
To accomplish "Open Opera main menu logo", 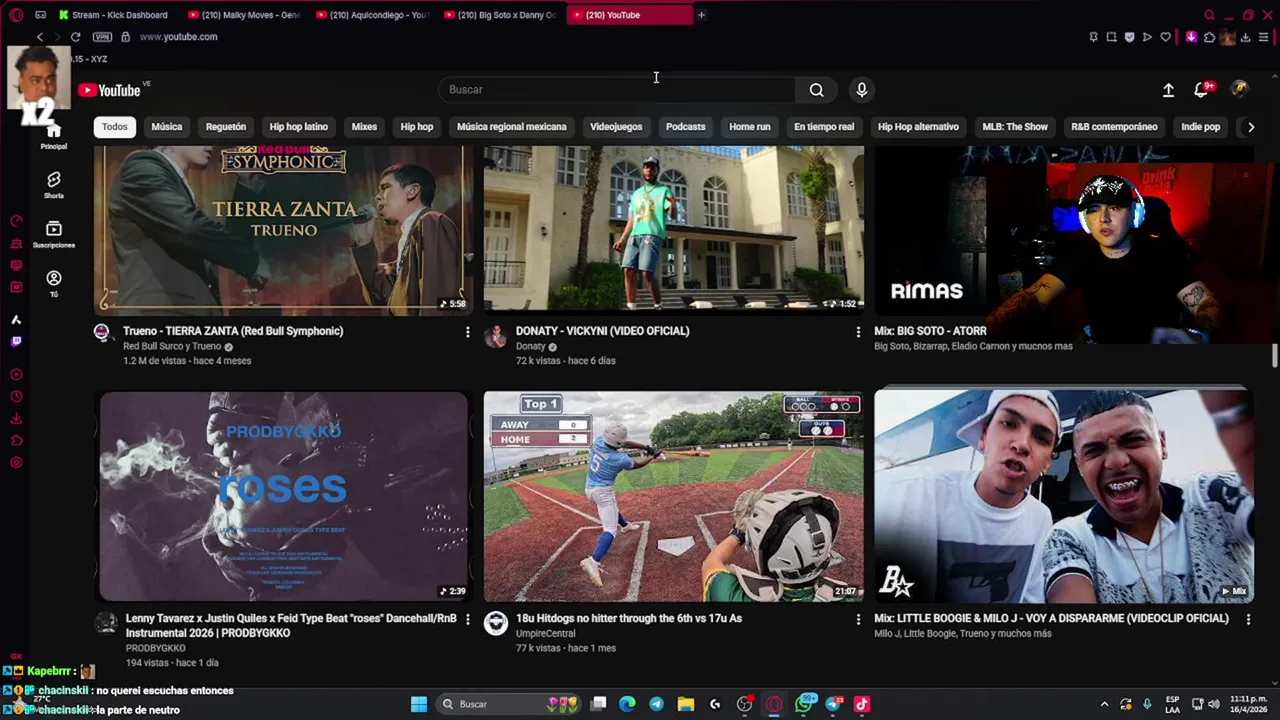I will tap(16, 15).
